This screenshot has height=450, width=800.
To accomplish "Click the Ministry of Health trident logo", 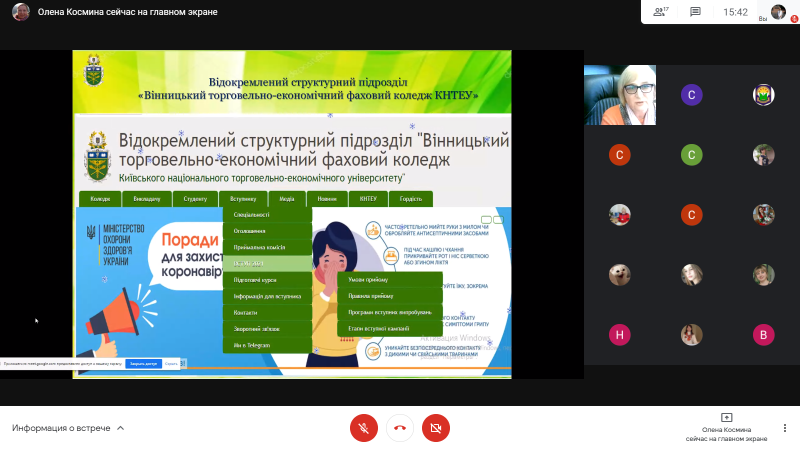I will (91, 232).
